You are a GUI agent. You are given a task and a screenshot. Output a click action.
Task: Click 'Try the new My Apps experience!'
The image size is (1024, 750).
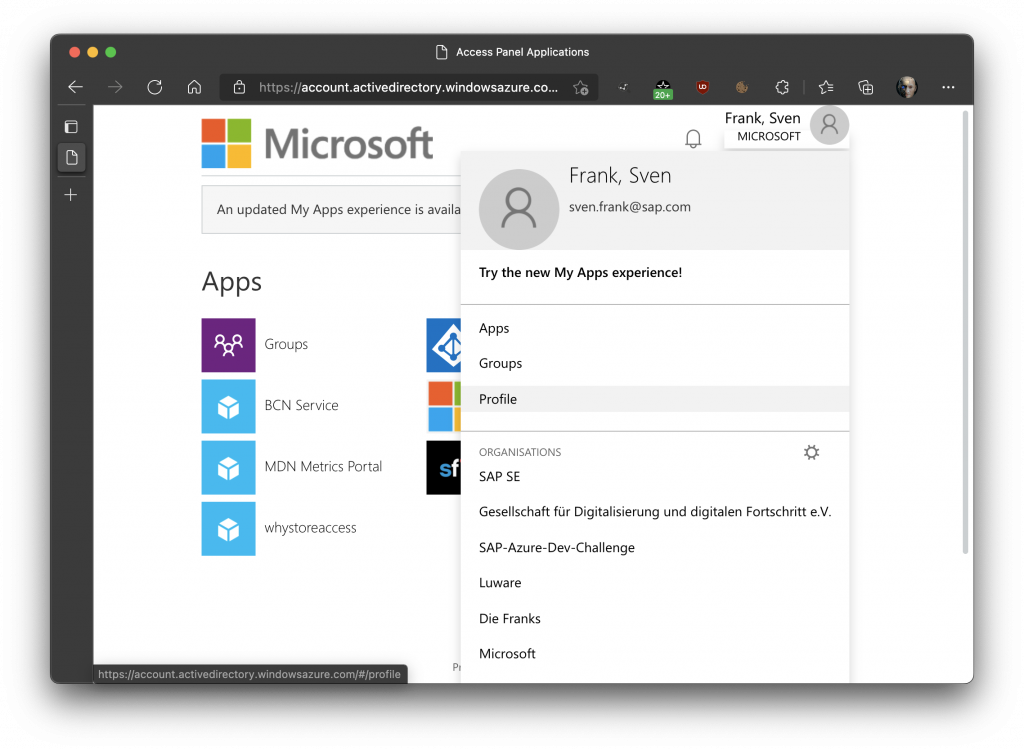point(580,272)
